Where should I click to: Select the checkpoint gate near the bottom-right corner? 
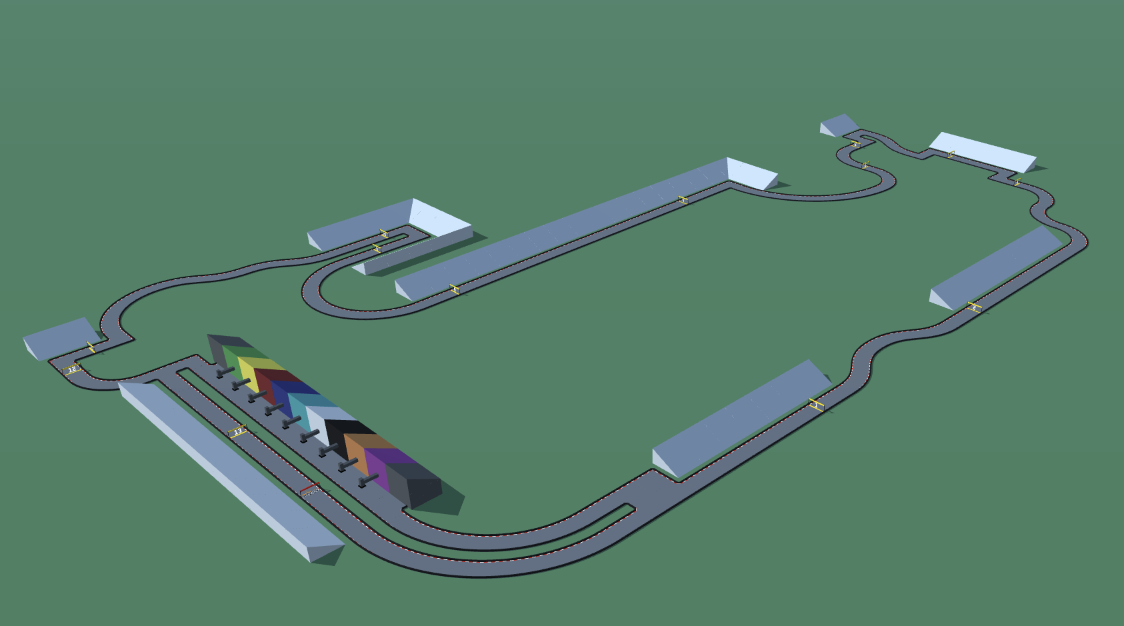[814, 405]
